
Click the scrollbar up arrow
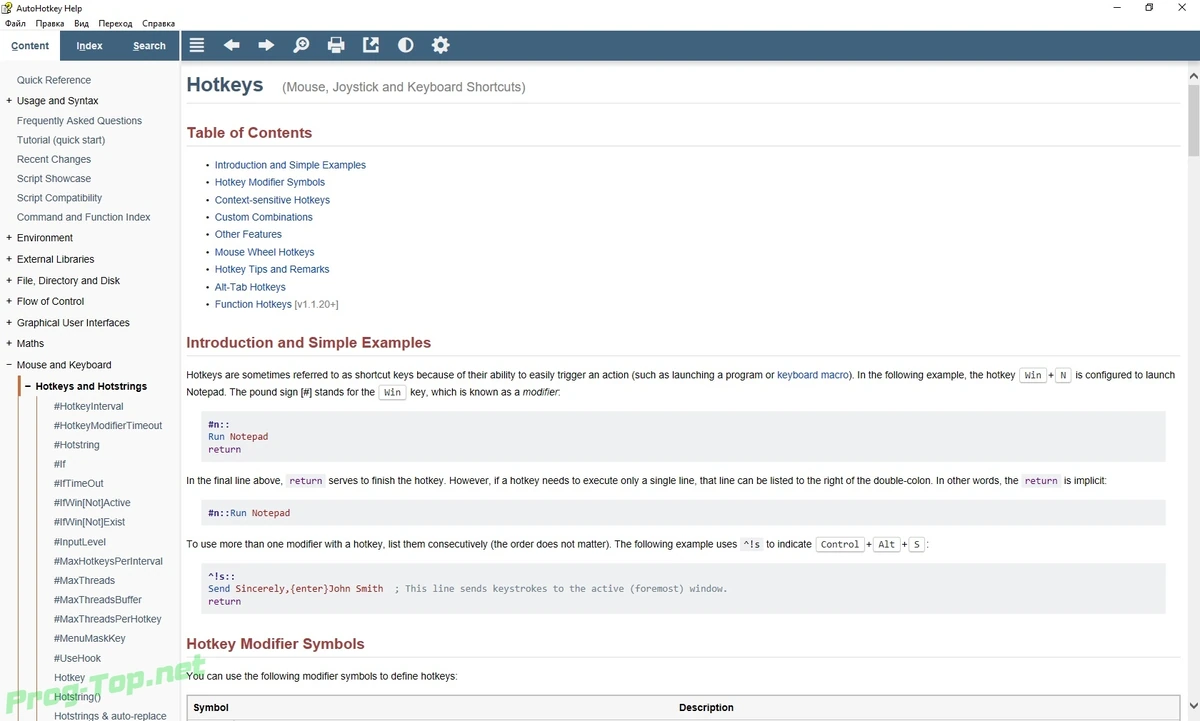point(1193,75)
